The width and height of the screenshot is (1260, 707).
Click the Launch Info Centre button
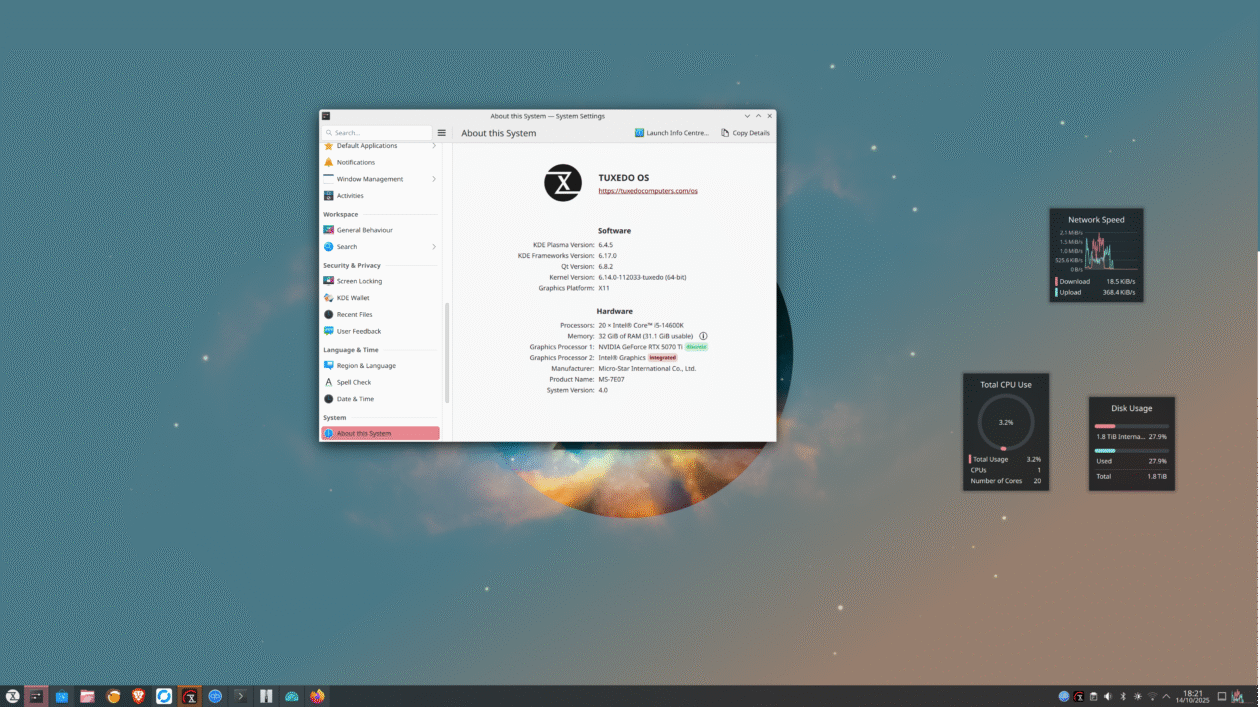click(671, 133)
